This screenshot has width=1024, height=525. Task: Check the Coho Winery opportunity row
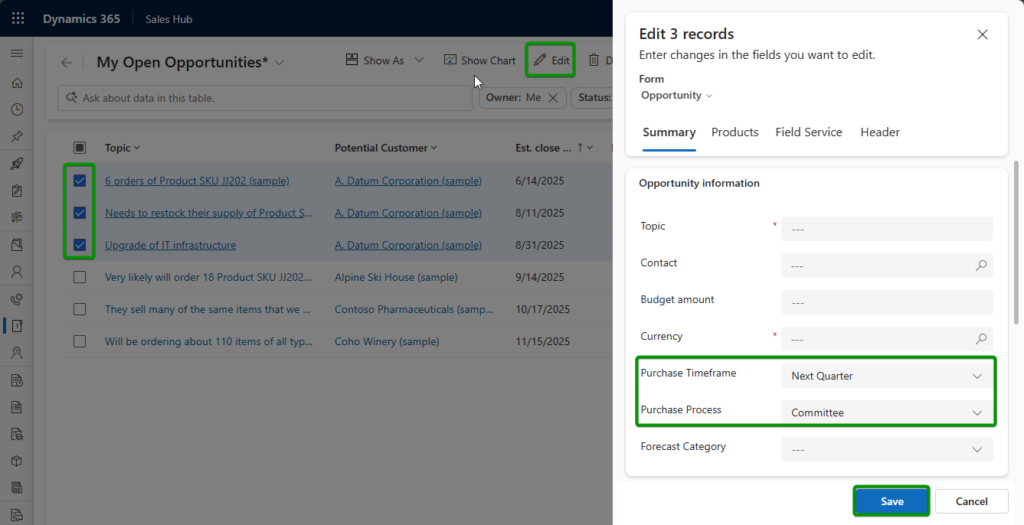pyautogui.click(x=80, y=341)
